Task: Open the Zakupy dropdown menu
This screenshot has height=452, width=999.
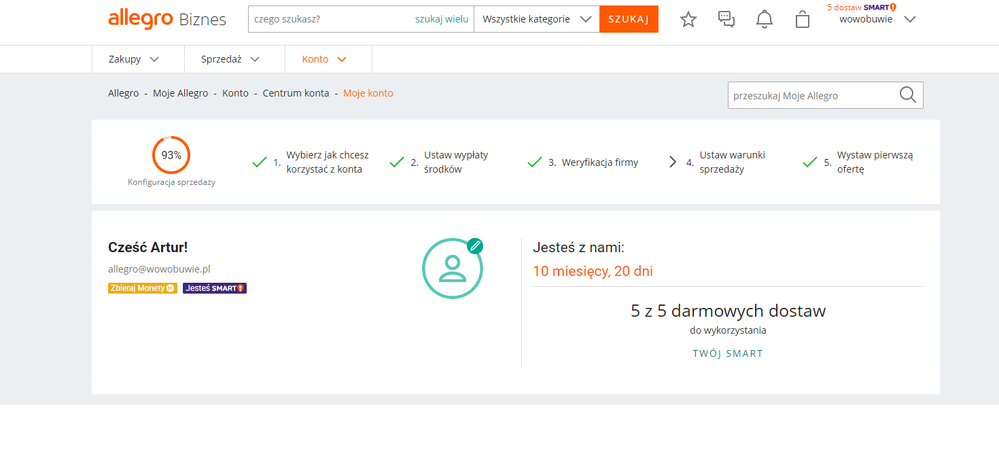Action: [133, 59]
